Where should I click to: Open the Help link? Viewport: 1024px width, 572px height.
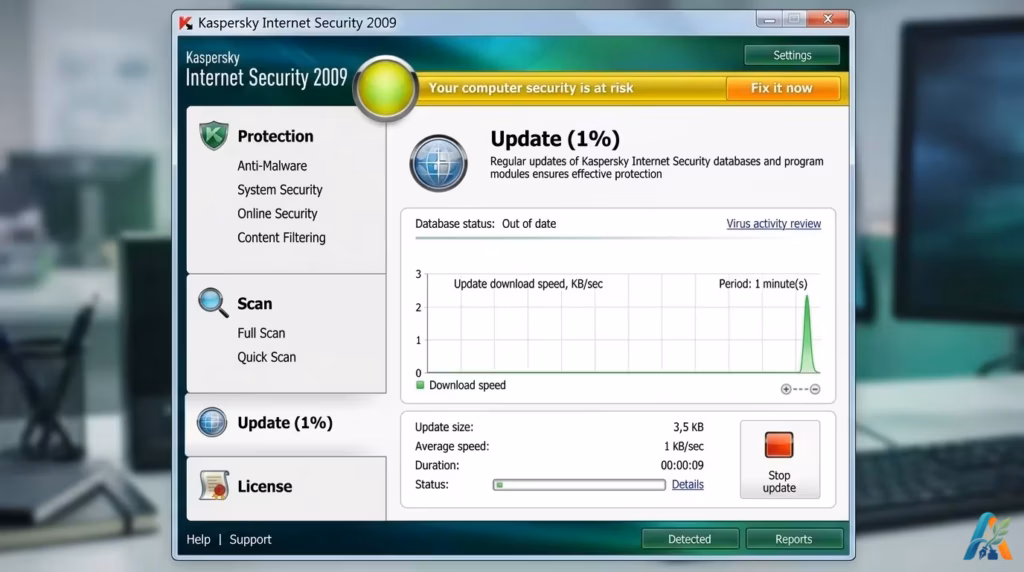tap(199, 539)
